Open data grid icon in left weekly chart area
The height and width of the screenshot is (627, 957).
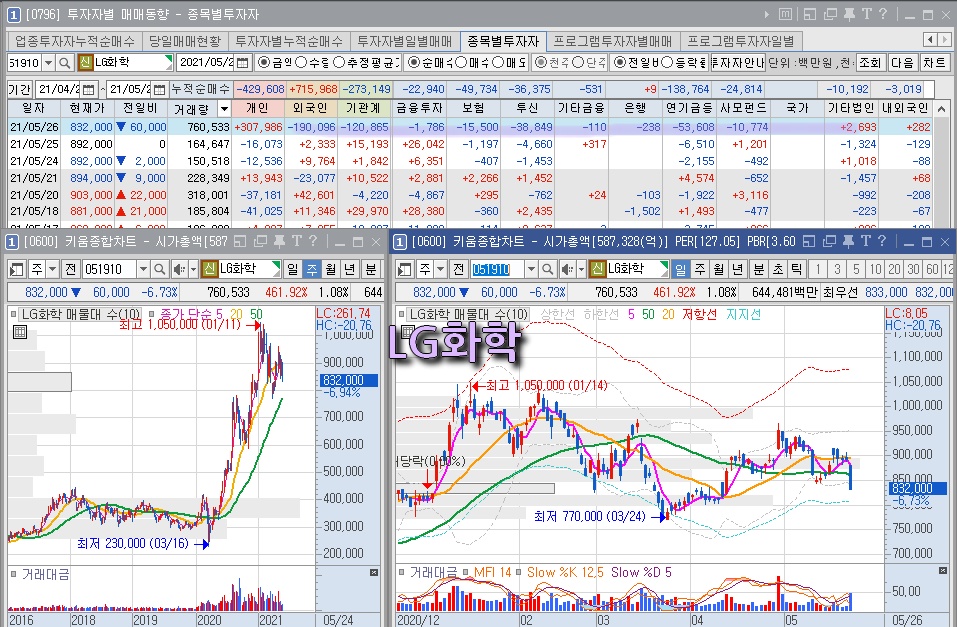click(20, 332)
